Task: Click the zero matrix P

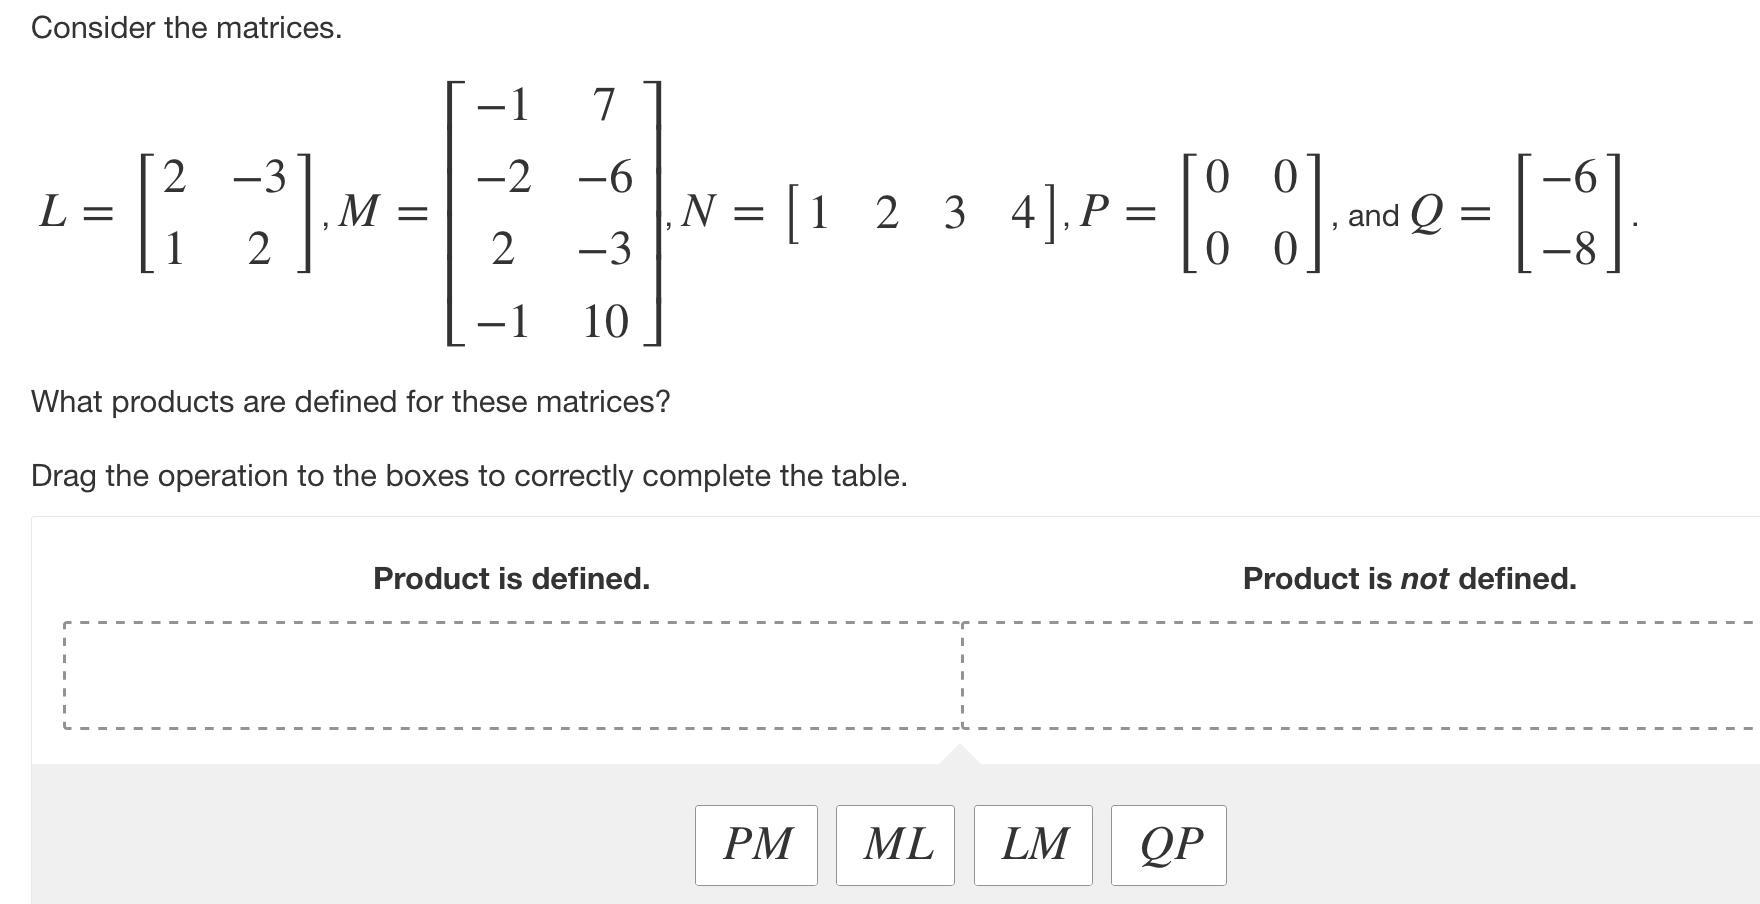Action: tap(1252, 213)
